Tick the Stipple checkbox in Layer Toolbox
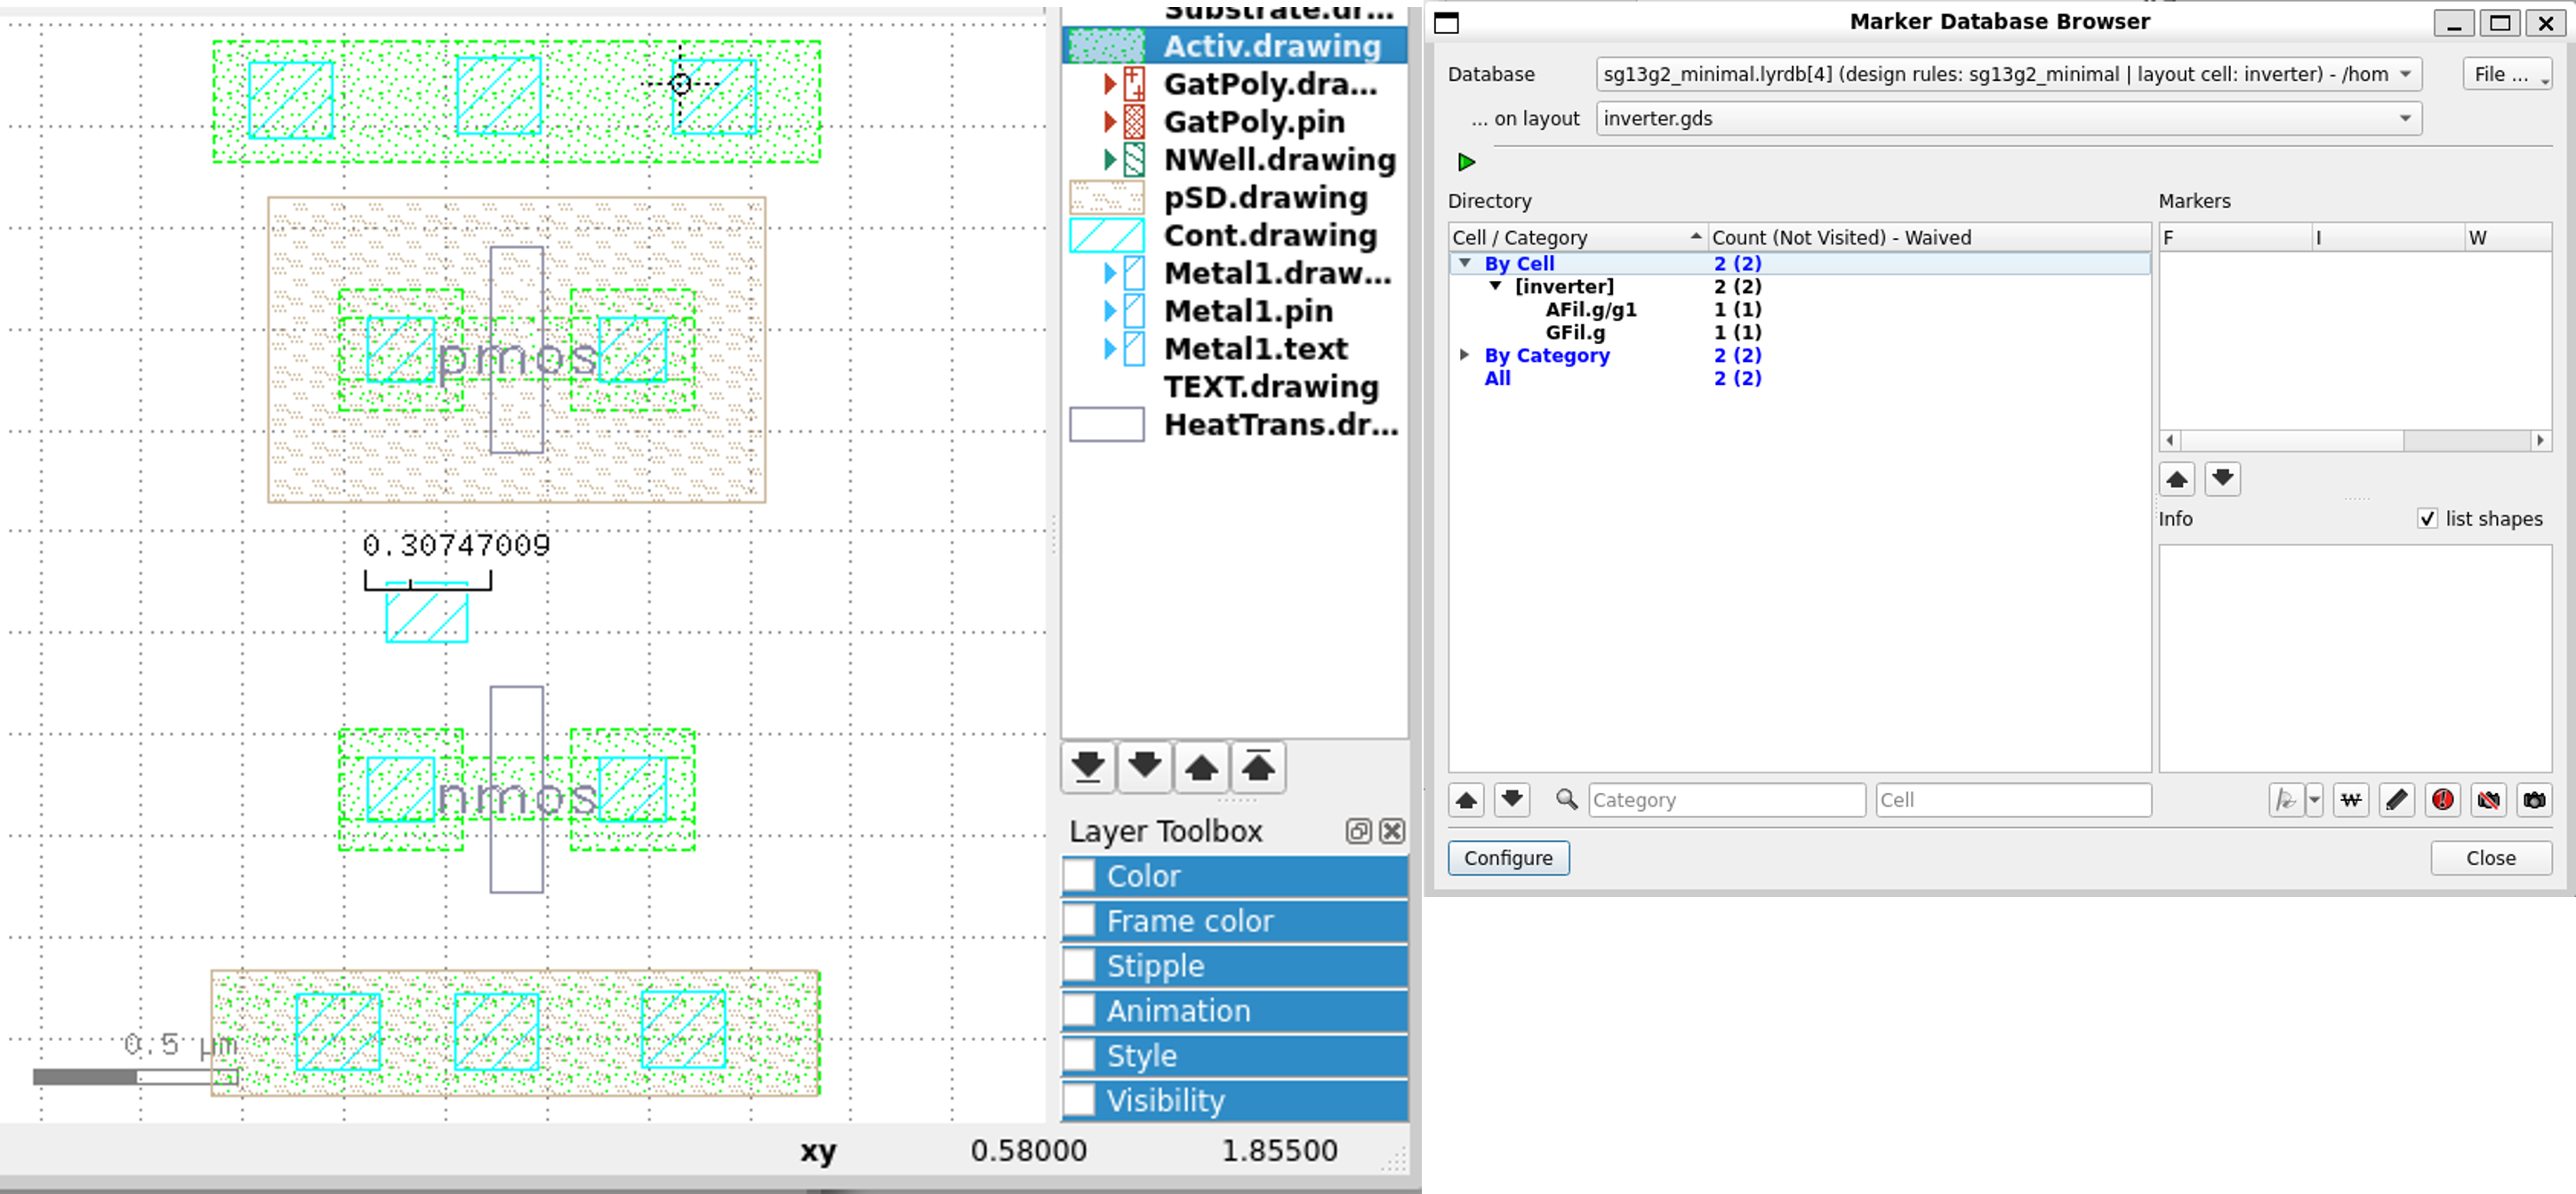This screenshot has height=1194, width=2576. coord(1079,966)
